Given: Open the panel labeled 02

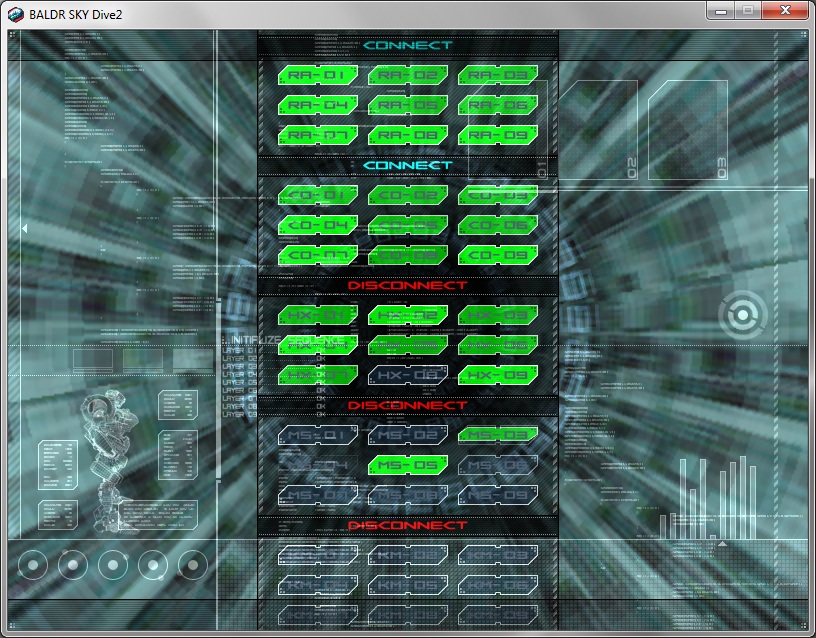Looking at the screenshot, I should [598, 130].
